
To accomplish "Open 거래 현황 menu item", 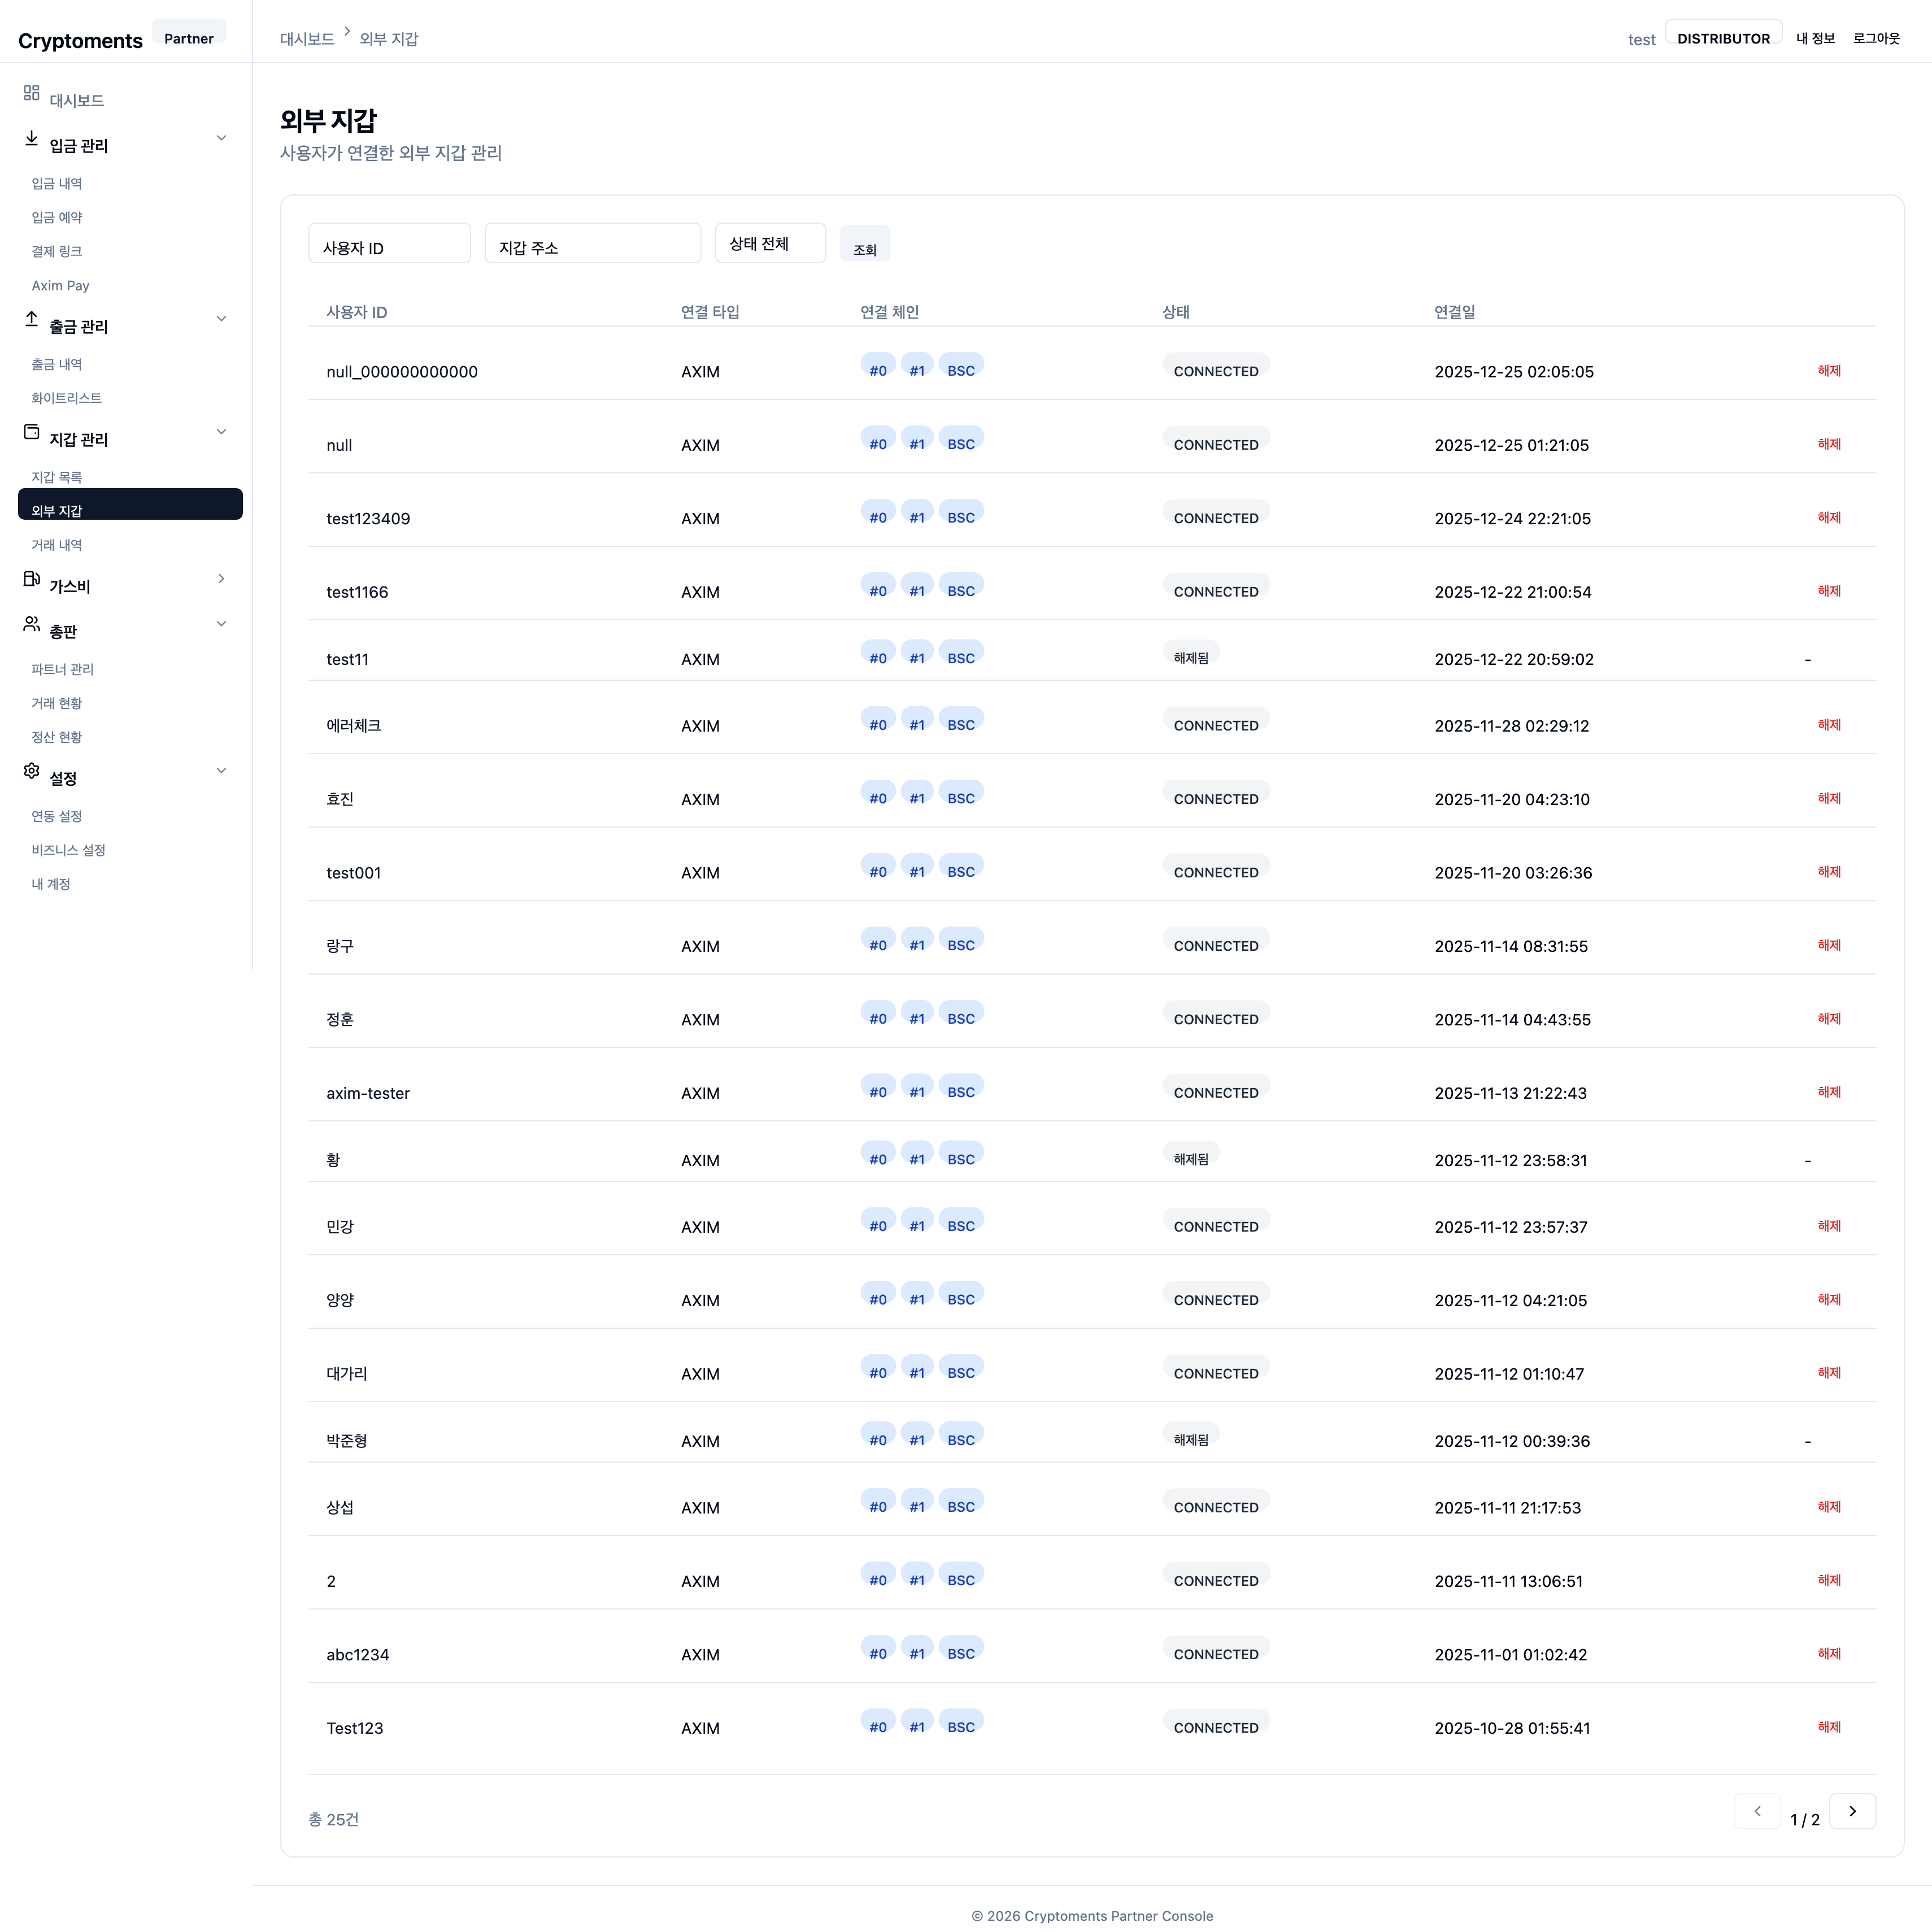I will pyautogui.click(x=57, y=703).
